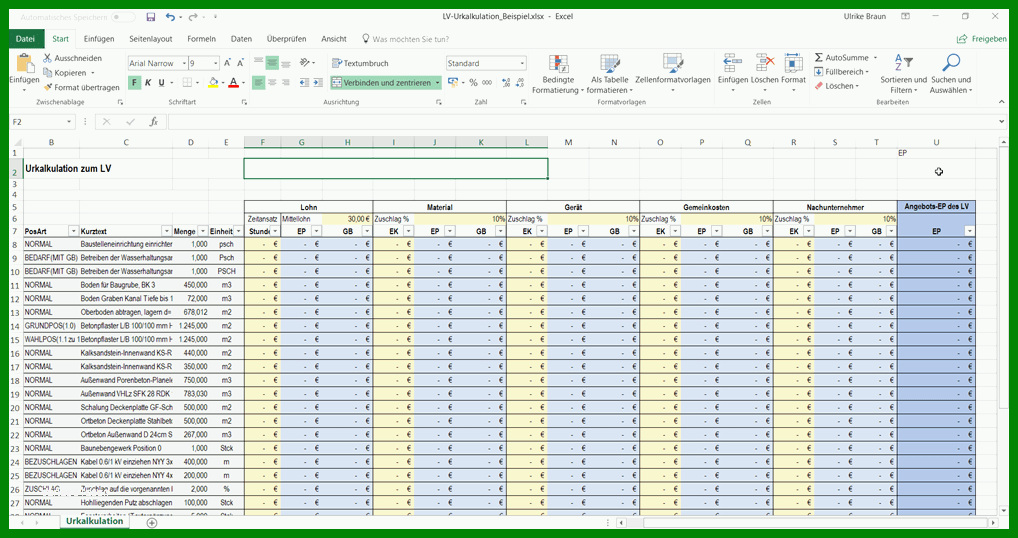Toggle italic formatting K button

(x=148, y=82)
